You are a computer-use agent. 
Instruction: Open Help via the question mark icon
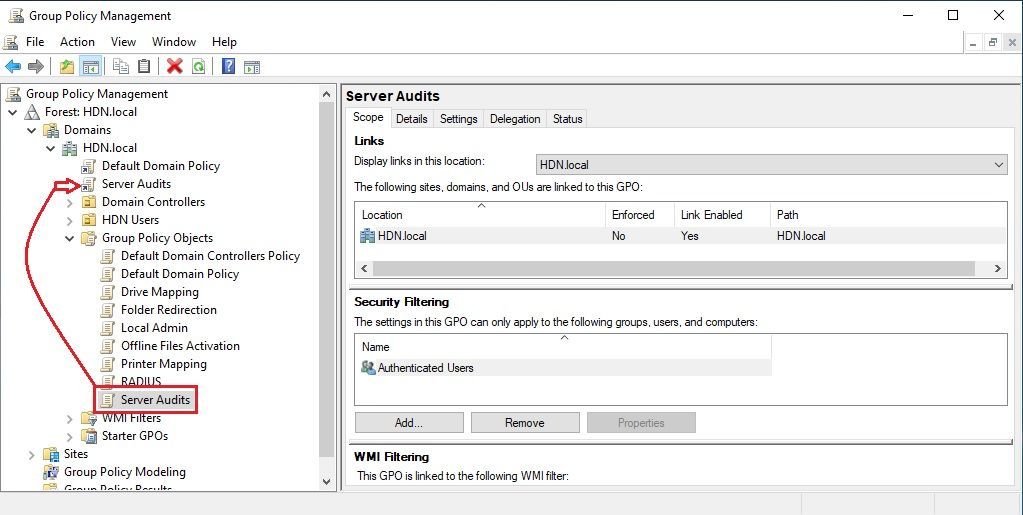(228, 66)
